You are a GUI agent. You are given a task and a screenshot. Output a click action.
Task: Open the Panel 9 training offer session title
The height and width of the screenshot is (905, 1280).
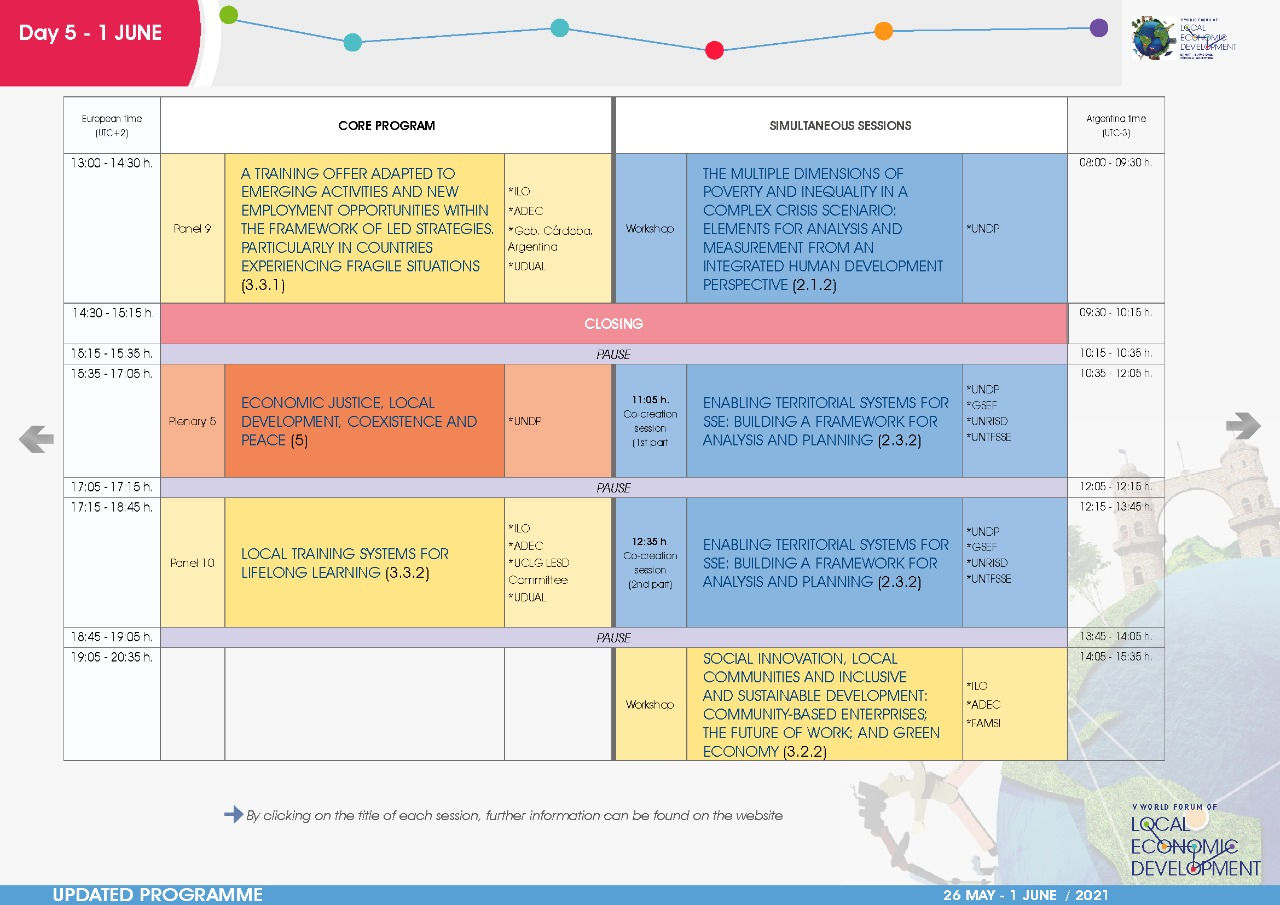coord(367,229)
